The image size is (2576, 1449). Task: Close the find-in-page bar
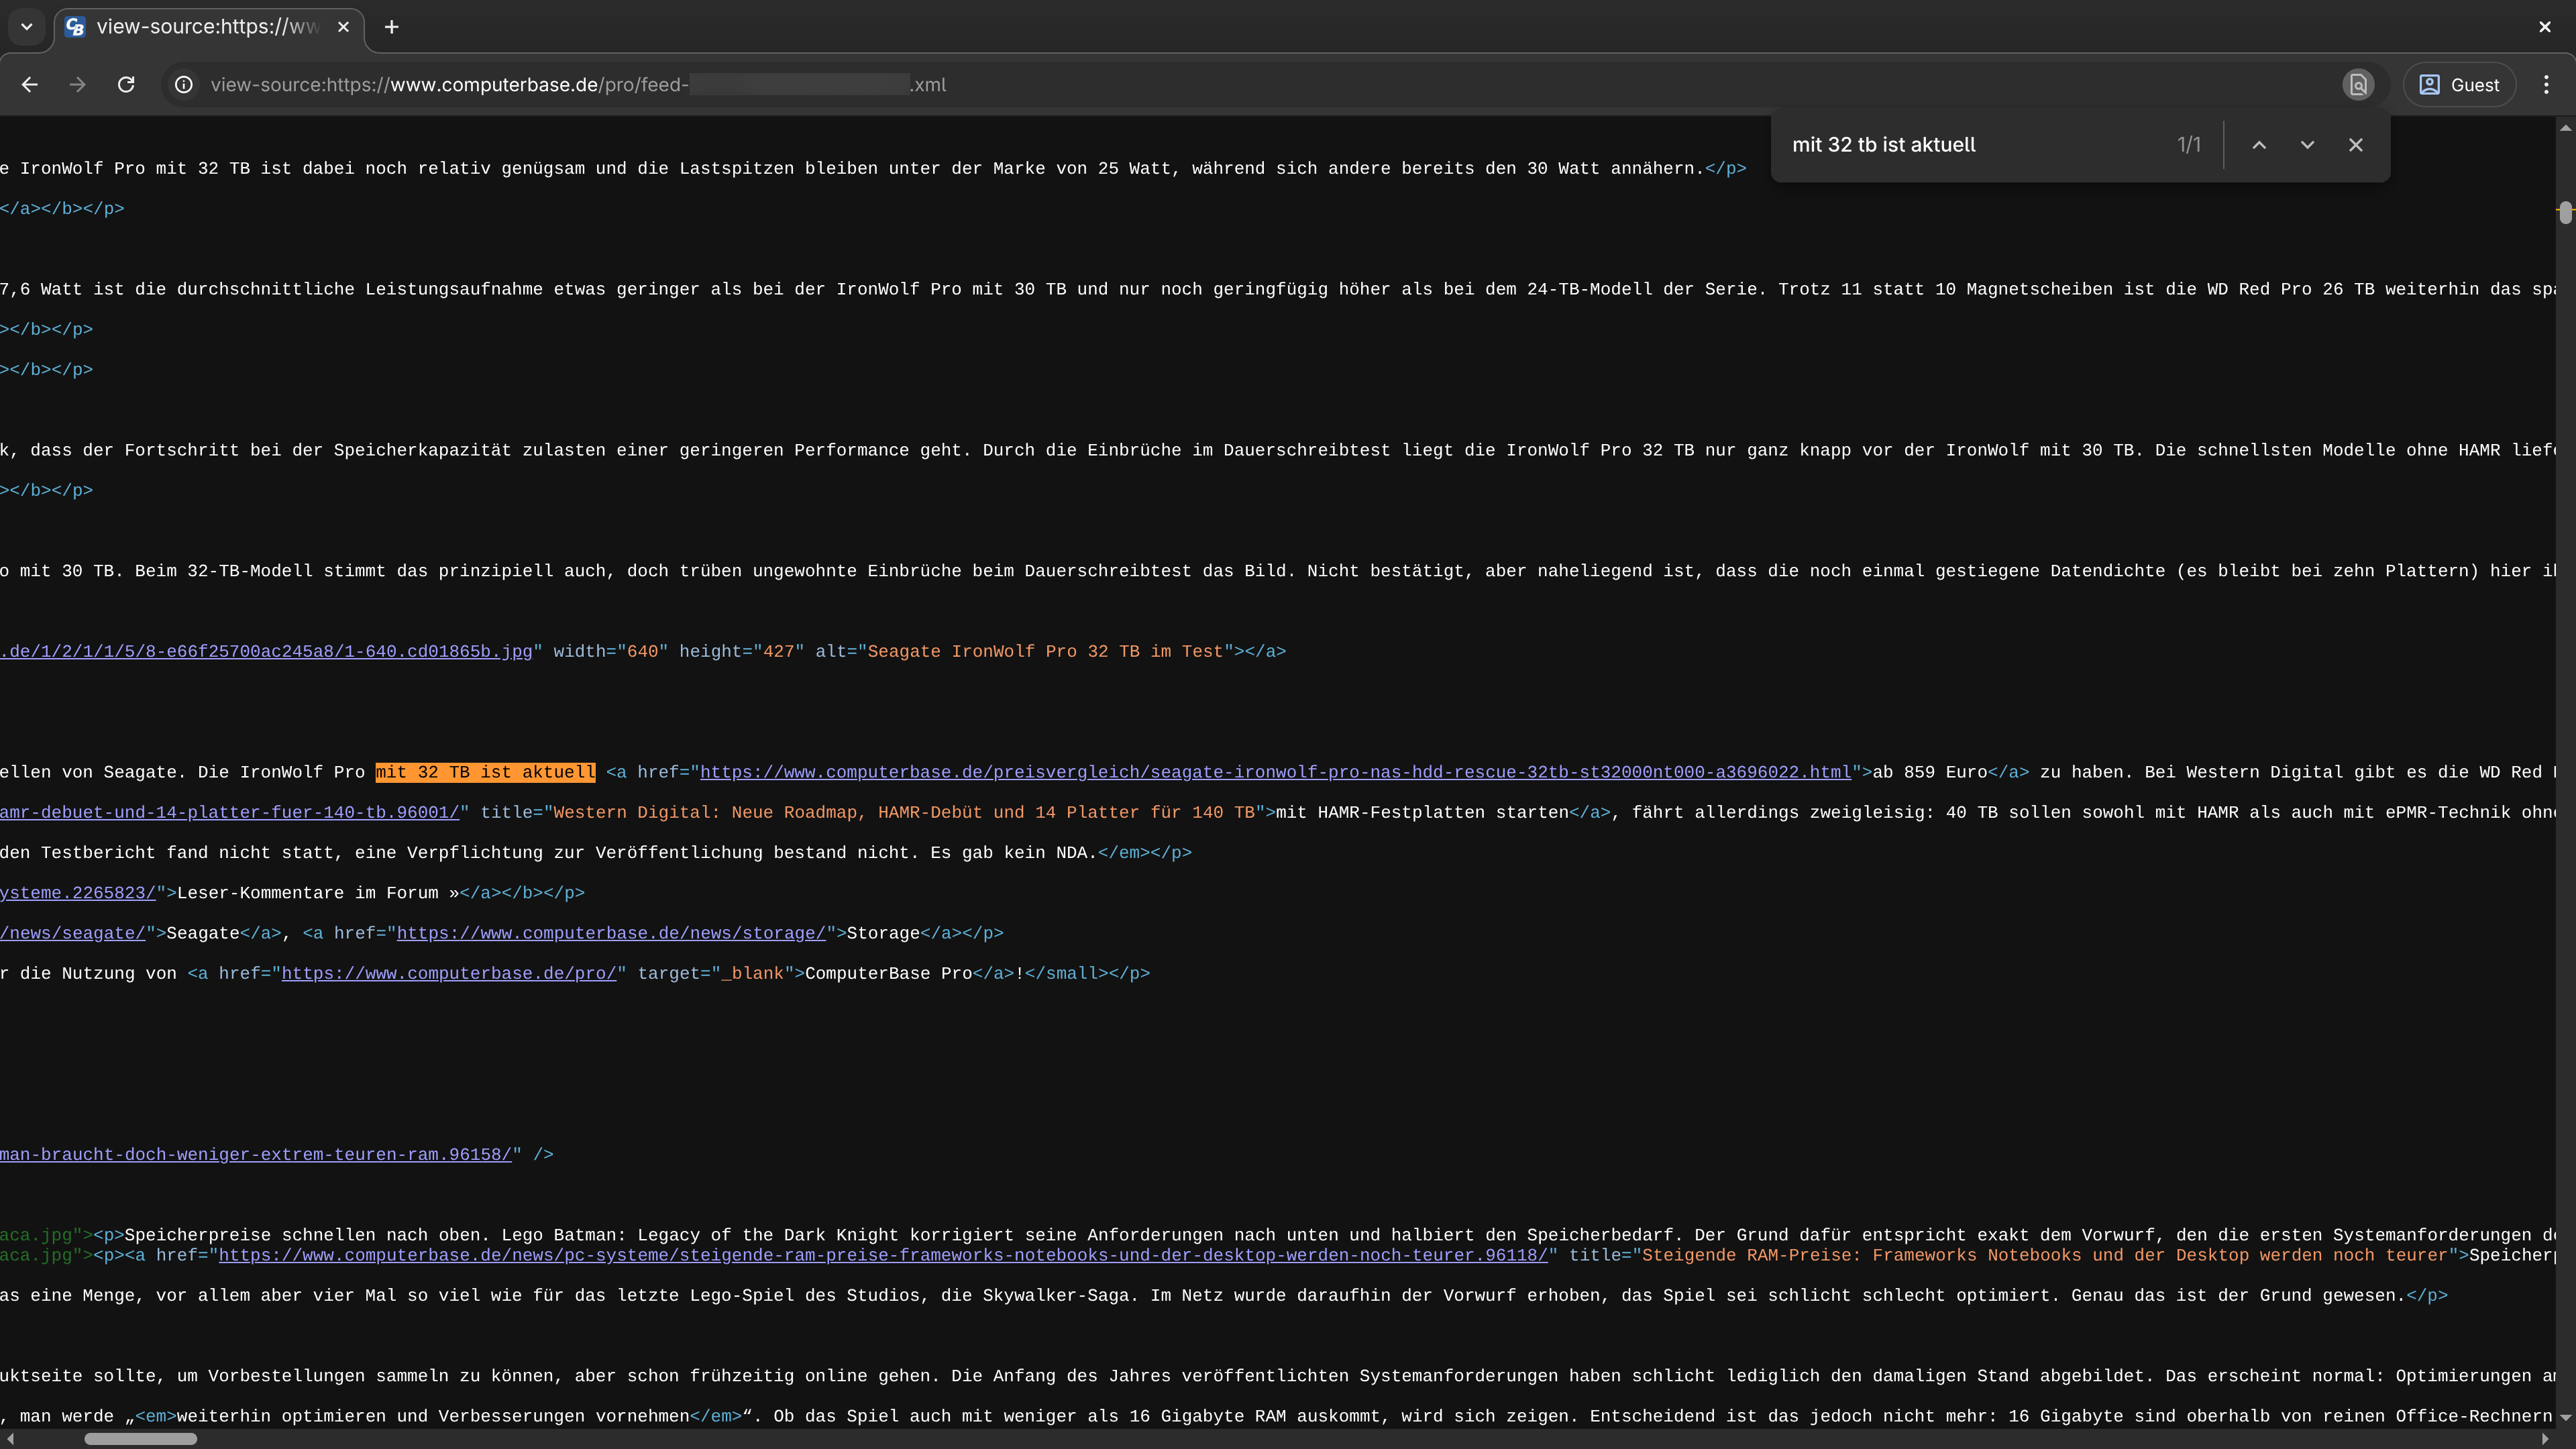[x=2356, y=145]
